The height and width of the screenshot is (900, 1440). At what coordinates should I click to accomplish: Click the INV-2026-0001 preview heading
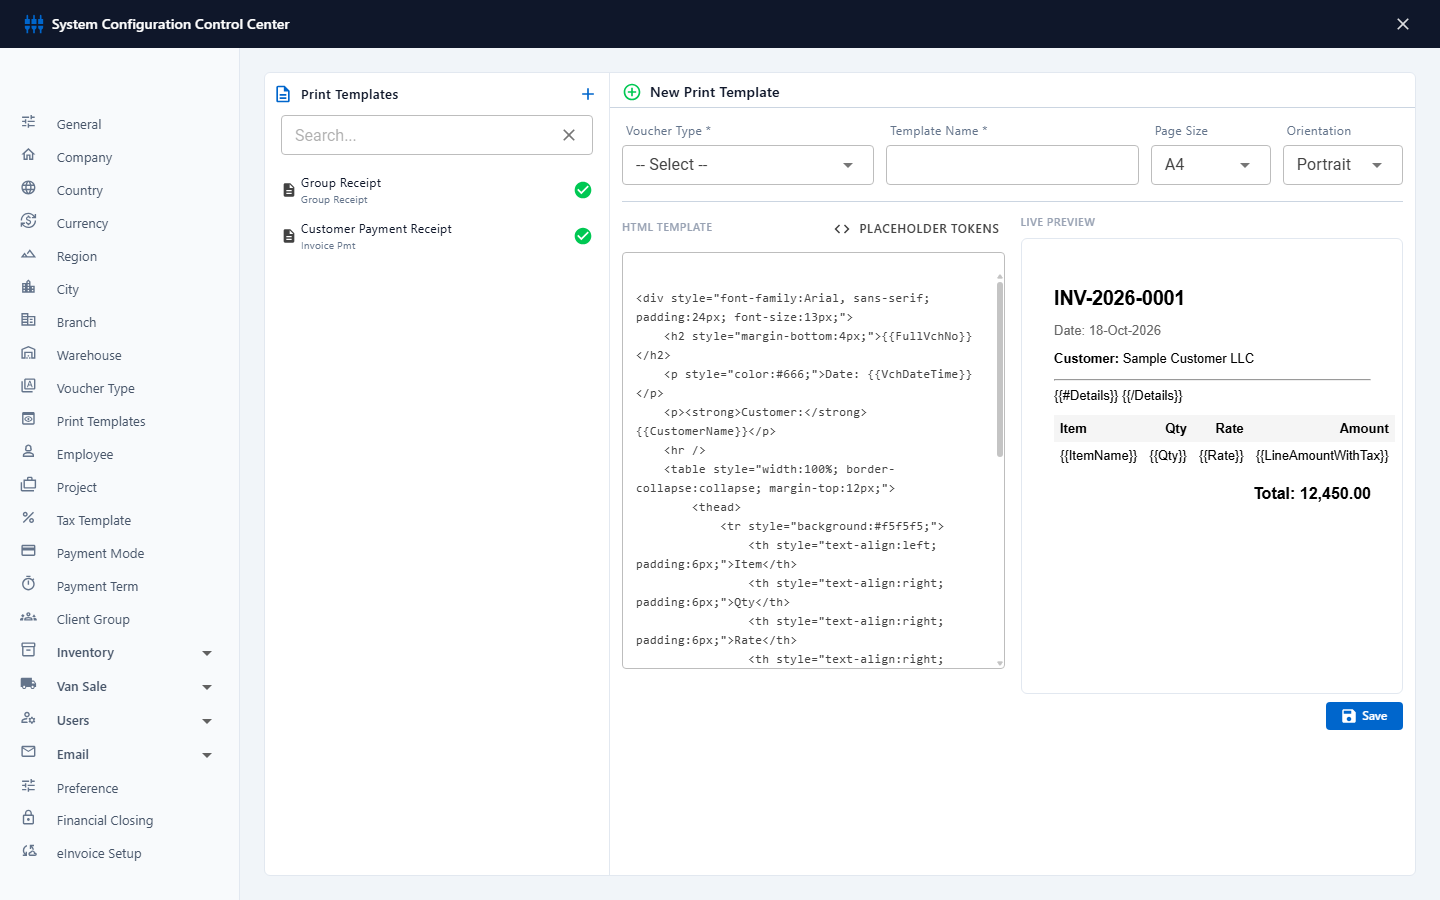coord(1119,298)
